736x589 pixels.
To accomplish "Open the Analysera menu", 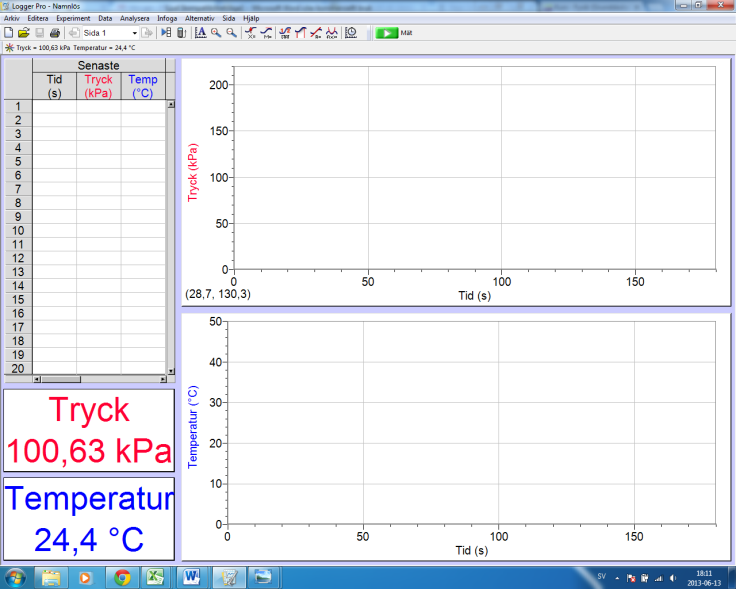I will click(135, 18).
